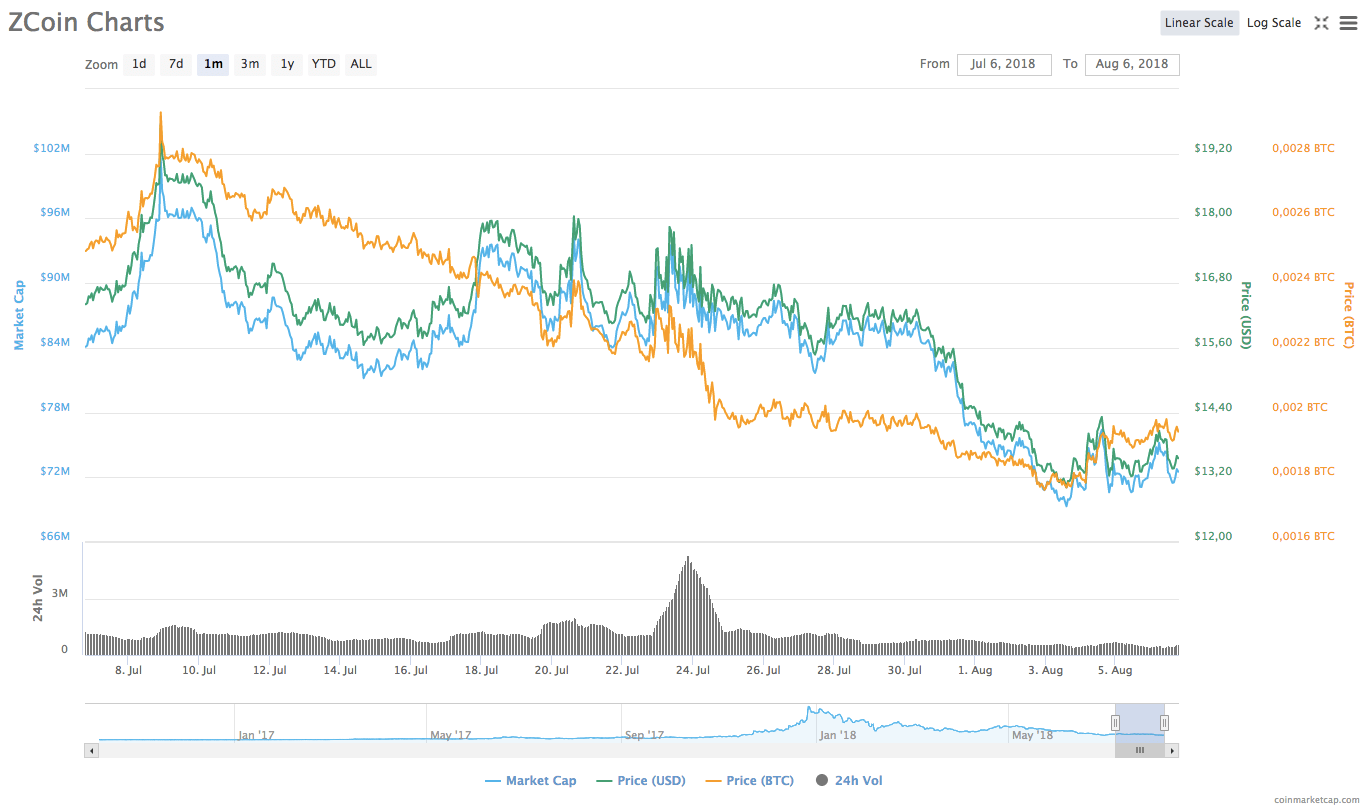
Task: Click the navigator scrollbar thumb
Action: [x=1139, y=750]
